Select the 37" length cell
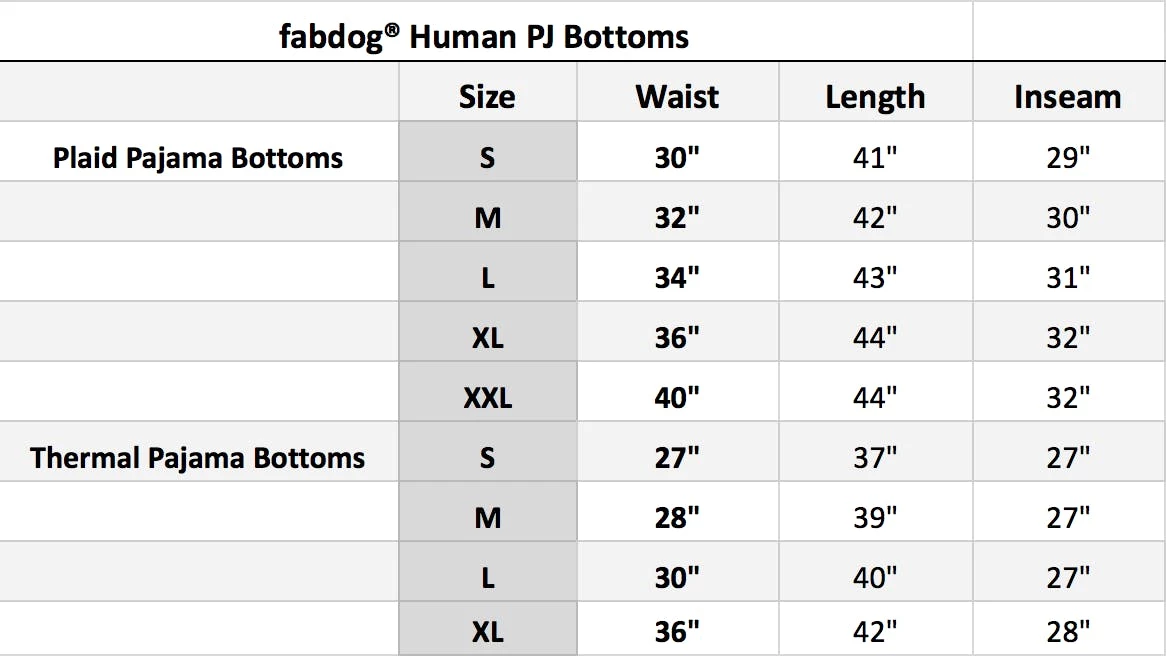 [875, 458]
